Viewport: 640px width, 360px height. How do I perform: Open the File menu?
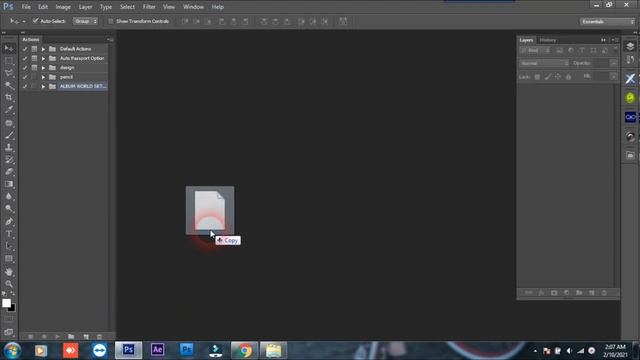coord(26,7)
